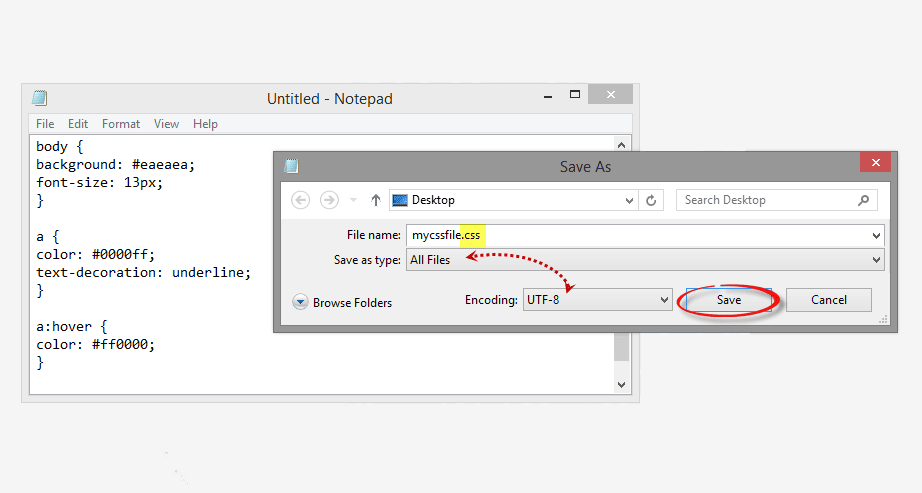
Task: Click the Notepad icon in the Notepad title bar
Action: 39,98
